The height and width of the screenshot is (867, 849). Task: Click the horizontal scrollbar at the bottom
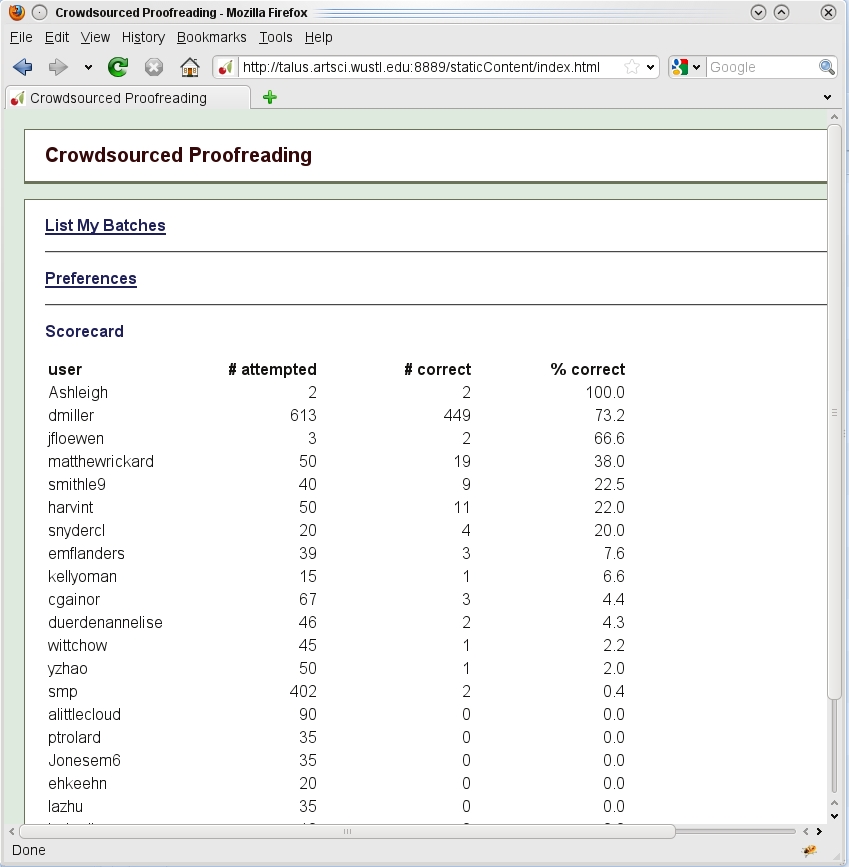pos(347,831)
